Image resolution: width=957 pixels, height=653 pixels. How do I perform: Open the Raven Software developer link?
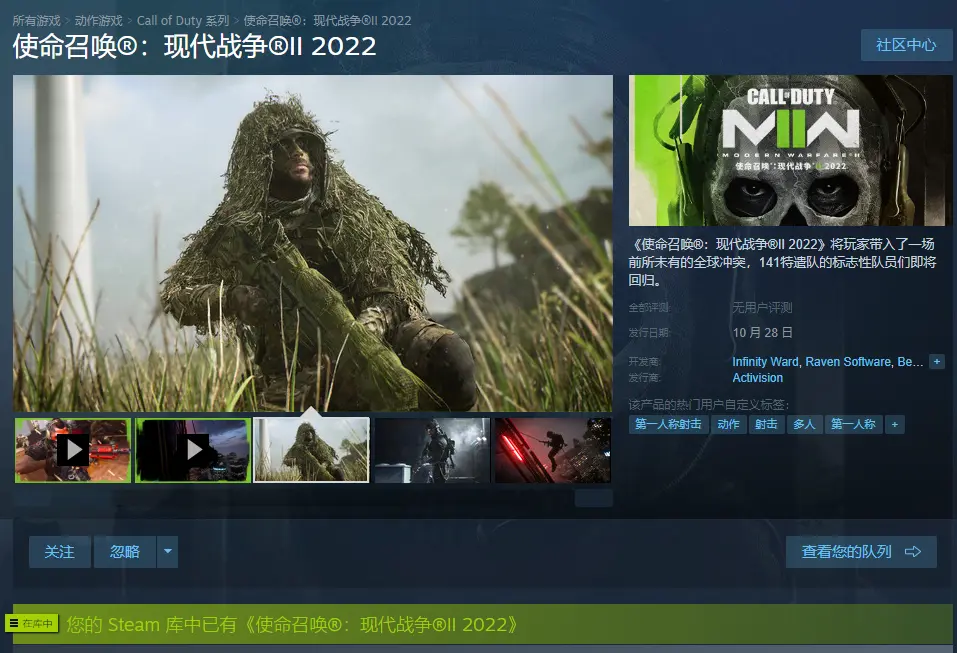[848, 362]
